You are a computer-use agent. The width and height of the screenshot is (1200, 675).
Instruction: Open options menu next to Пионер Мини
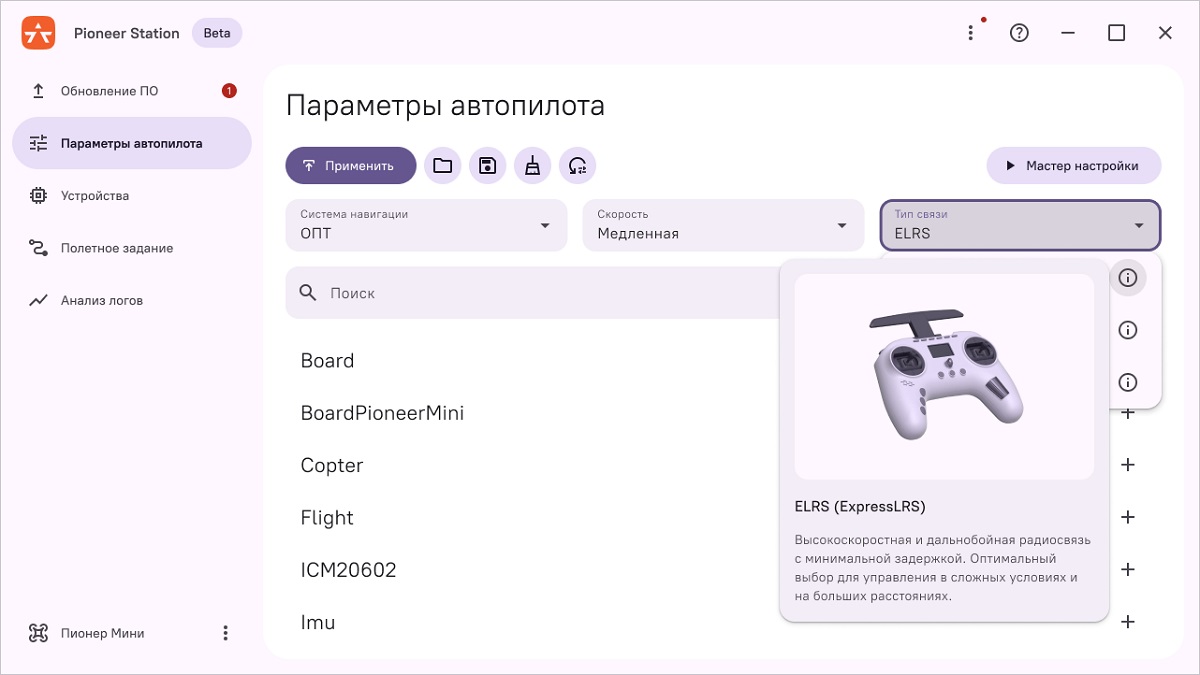(x=225, y=633)
